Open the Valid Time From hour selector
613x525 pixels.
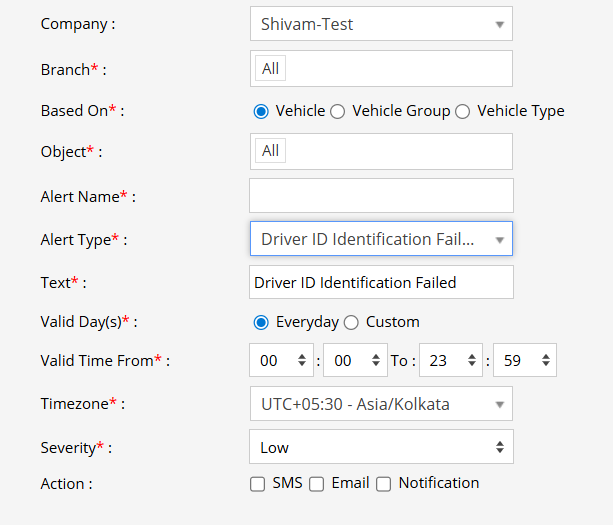click(281, 360)
